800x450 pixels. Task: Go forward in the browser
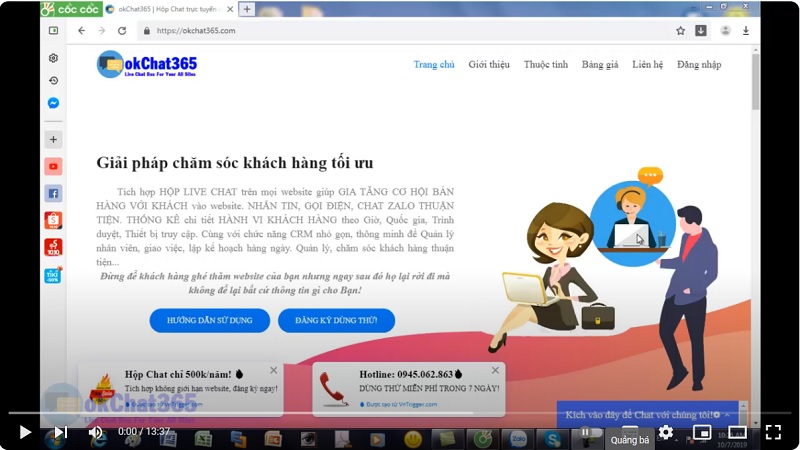pyautogui.click(x=102, y=31)
